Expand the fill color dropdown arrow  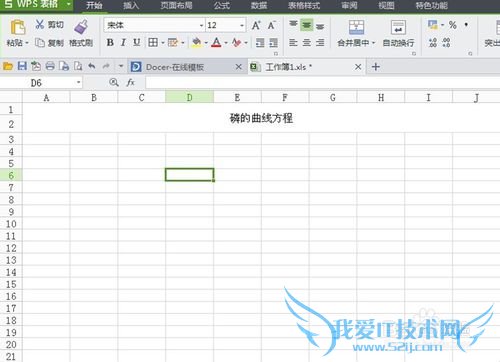tap(206, 43)
